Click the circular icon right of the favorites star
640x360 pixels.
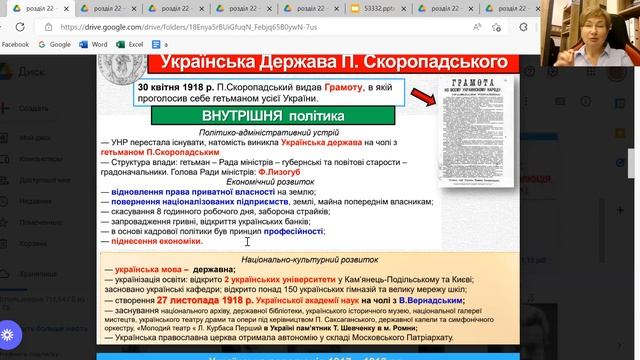pos(524,27)
